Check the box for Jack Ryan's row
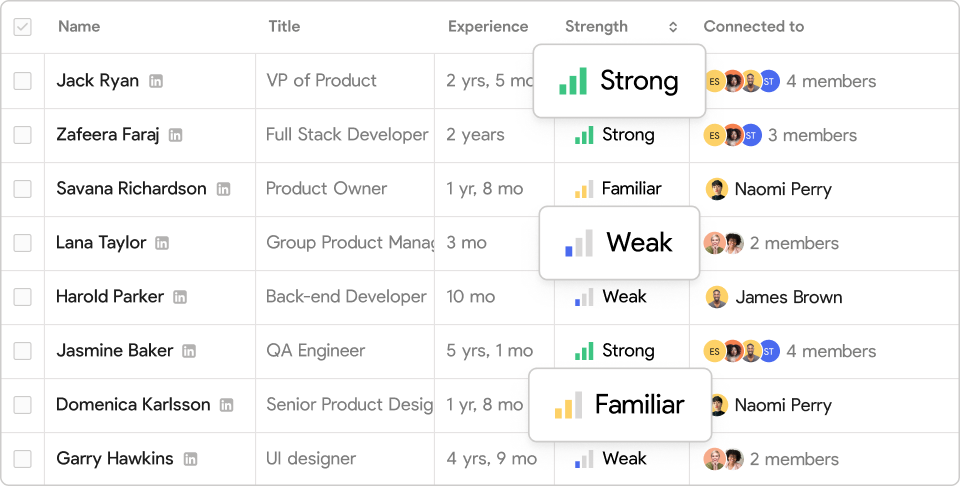960x486 pixels. 22,81
